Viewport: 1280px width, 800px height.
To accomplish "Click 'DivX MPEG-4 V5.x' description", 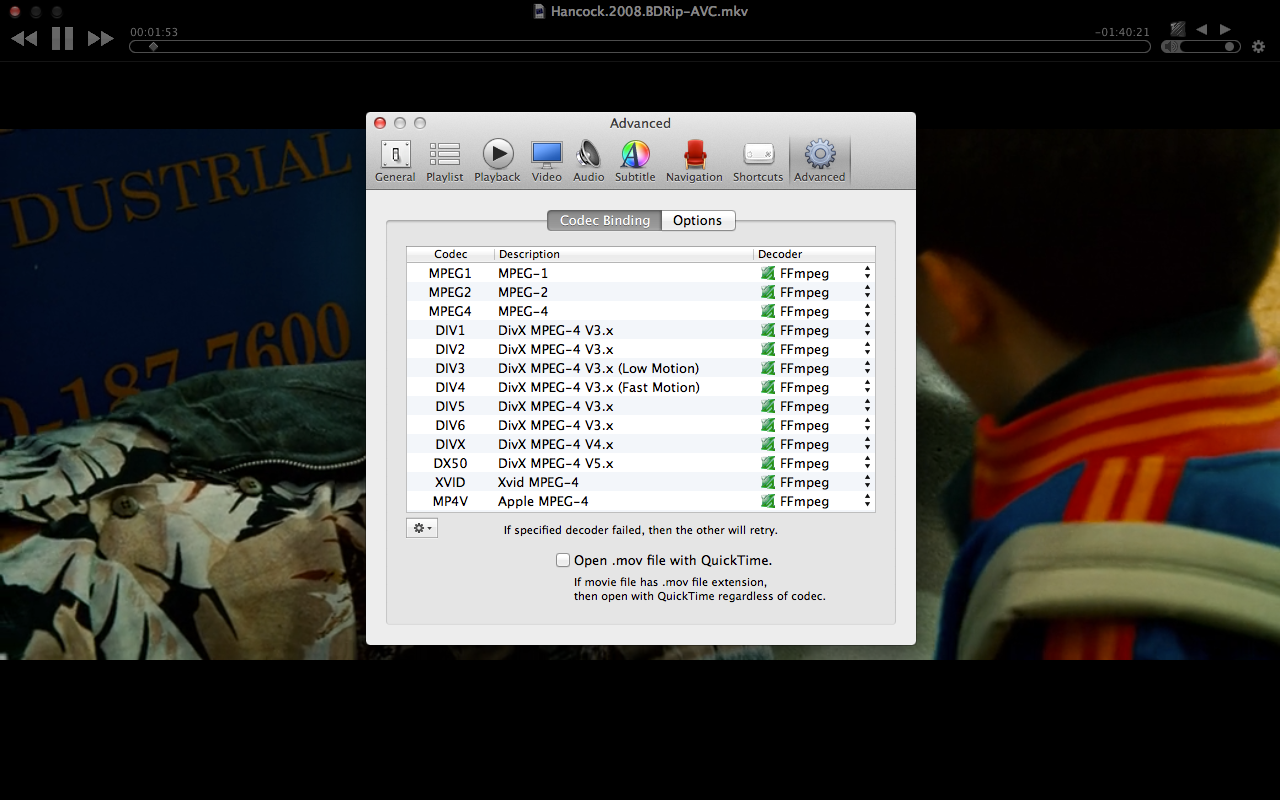I will coord(555,463).
